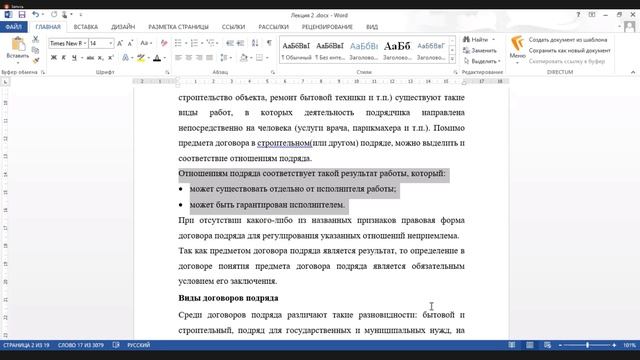Apply the Без интервала style
This screenshot has height=360, width=640.
(x=330, y=50)
